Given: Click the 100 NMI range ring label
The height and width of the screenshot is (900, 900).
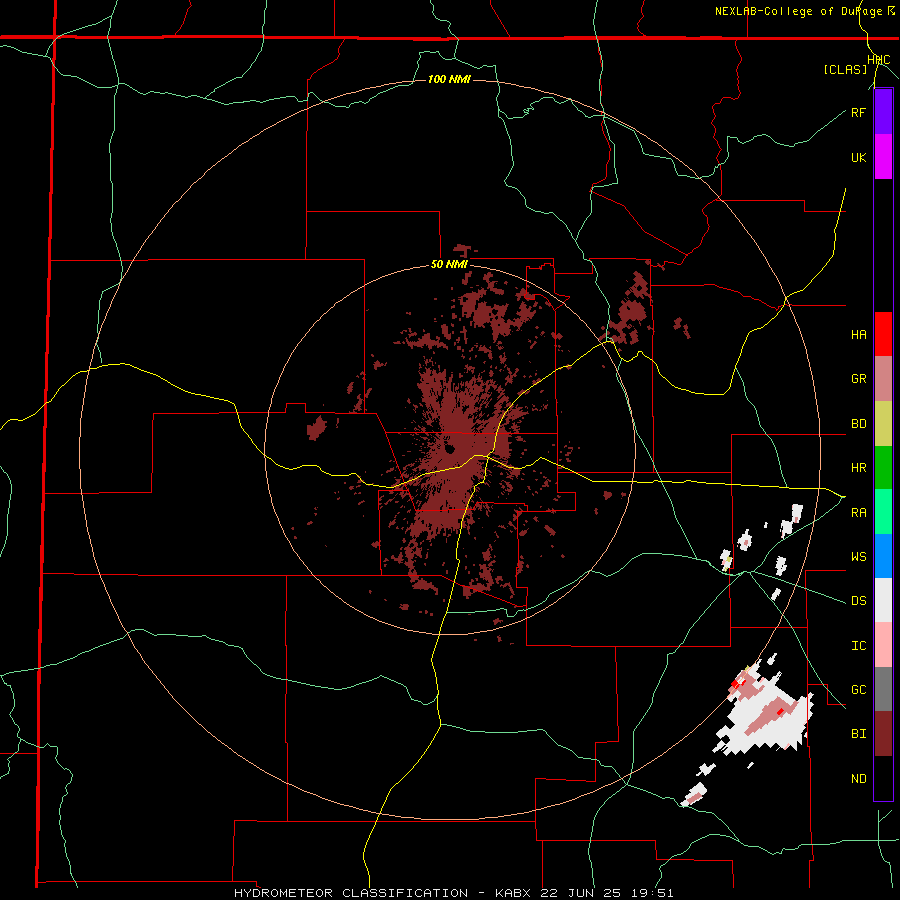Looking at the screenshot, I should (449, 79).
